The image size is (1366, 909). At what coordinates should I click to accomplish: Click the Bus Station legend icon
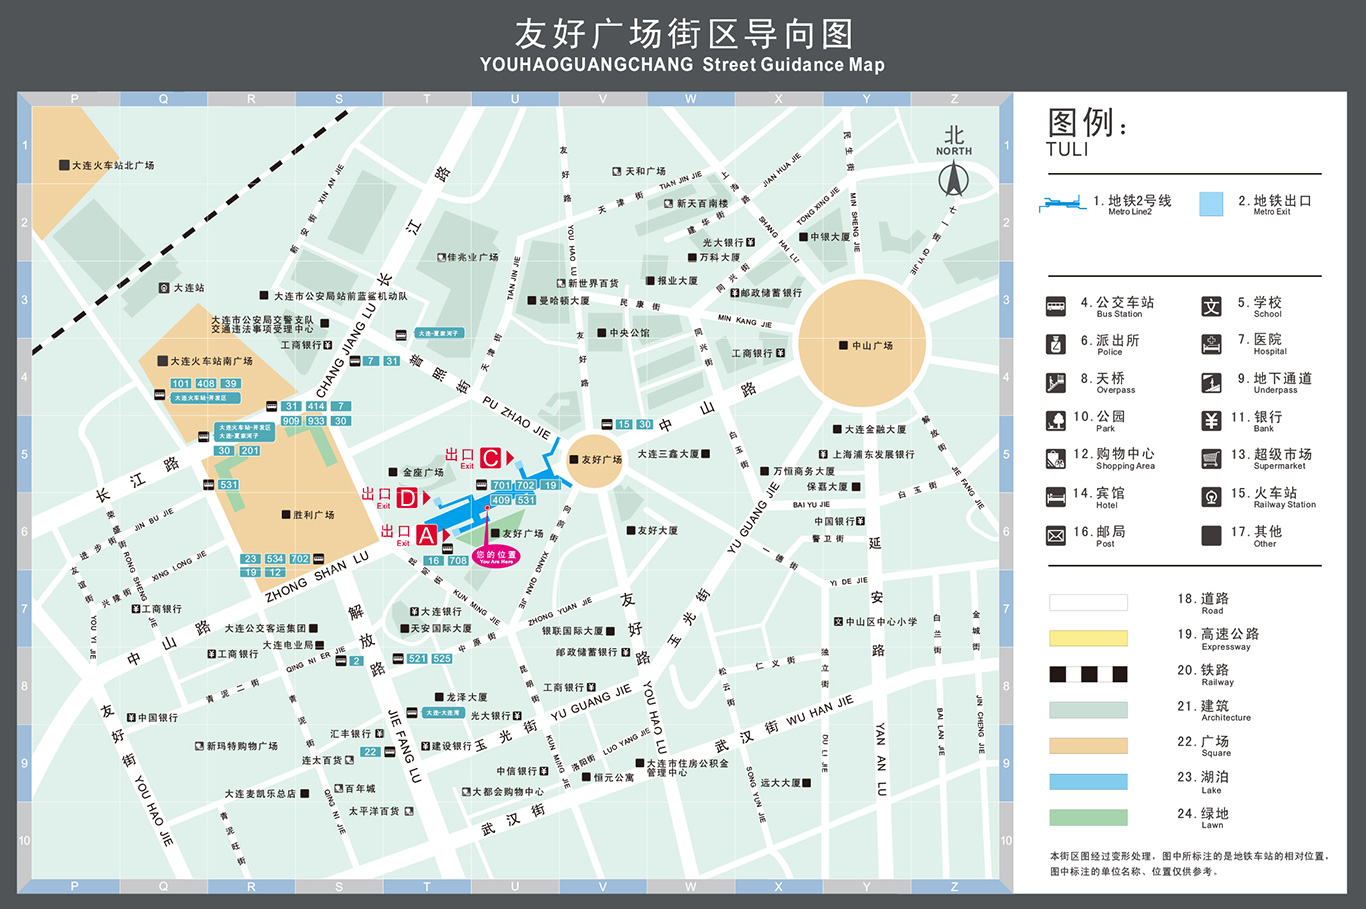[1055, 306]
